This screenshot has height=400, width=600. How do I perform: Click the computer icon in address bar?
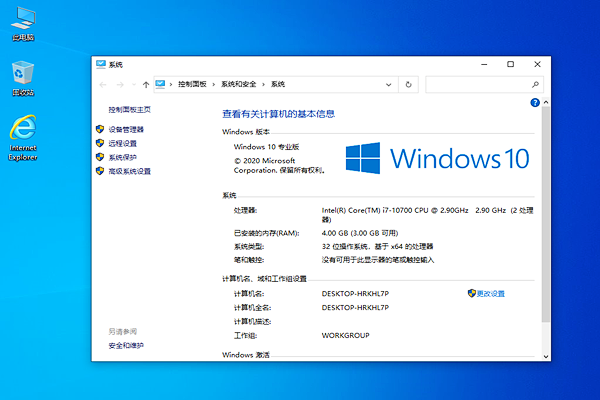[160, 84]
